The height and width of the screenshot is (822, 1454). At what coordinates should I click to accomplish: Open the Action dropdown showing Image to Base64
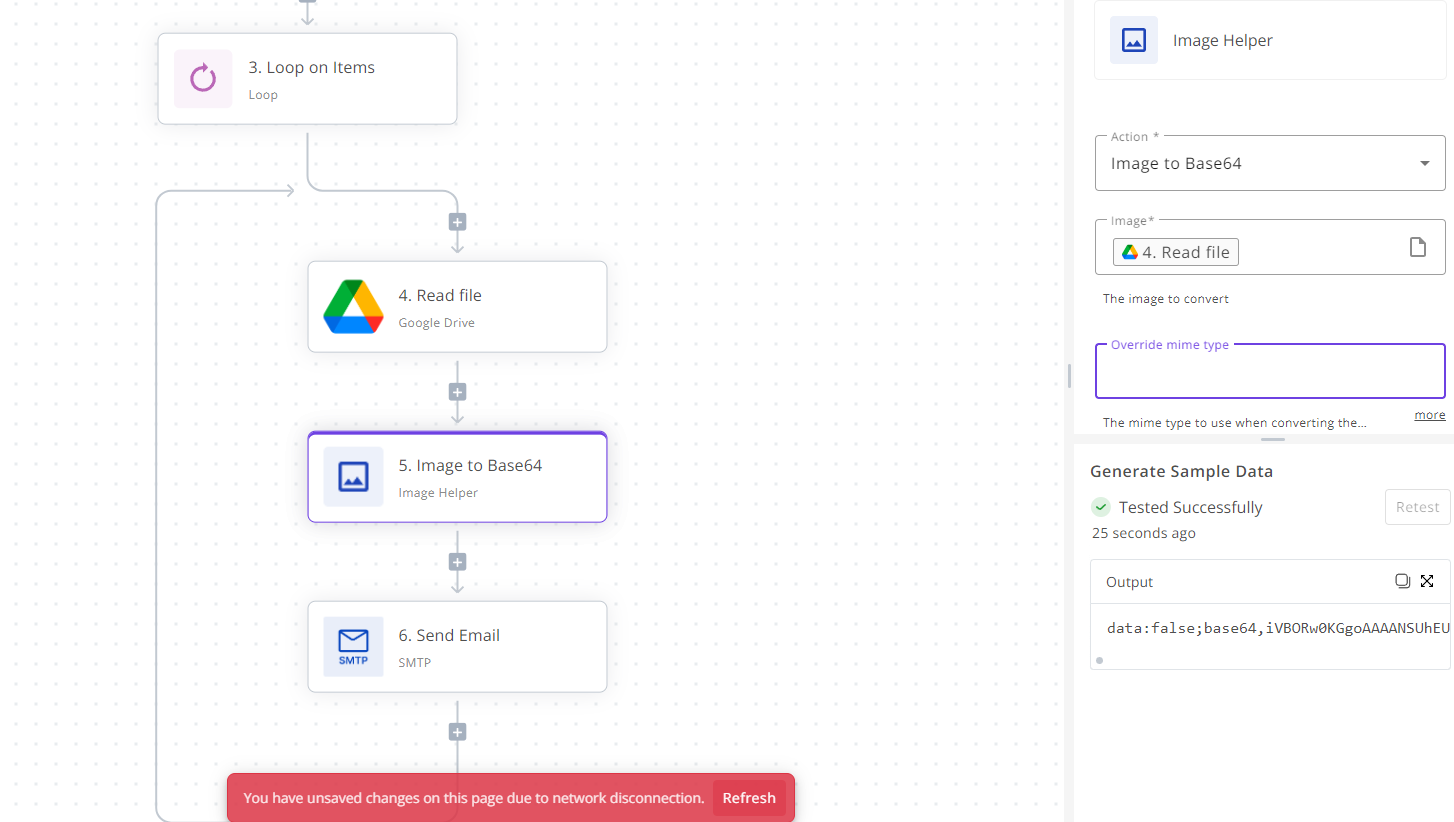(1270, 163)
